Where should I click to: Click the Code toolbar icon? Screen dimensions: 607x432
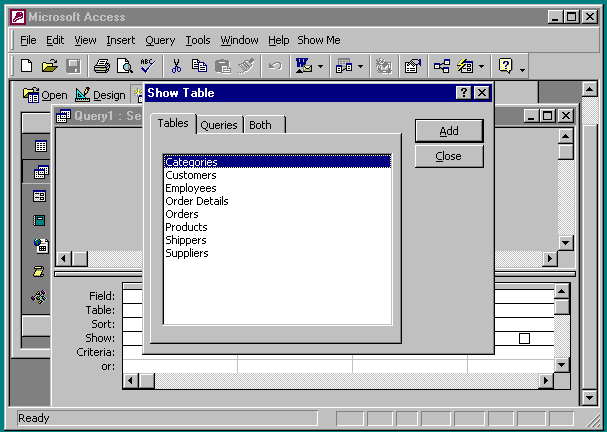[x=384, y=67]
